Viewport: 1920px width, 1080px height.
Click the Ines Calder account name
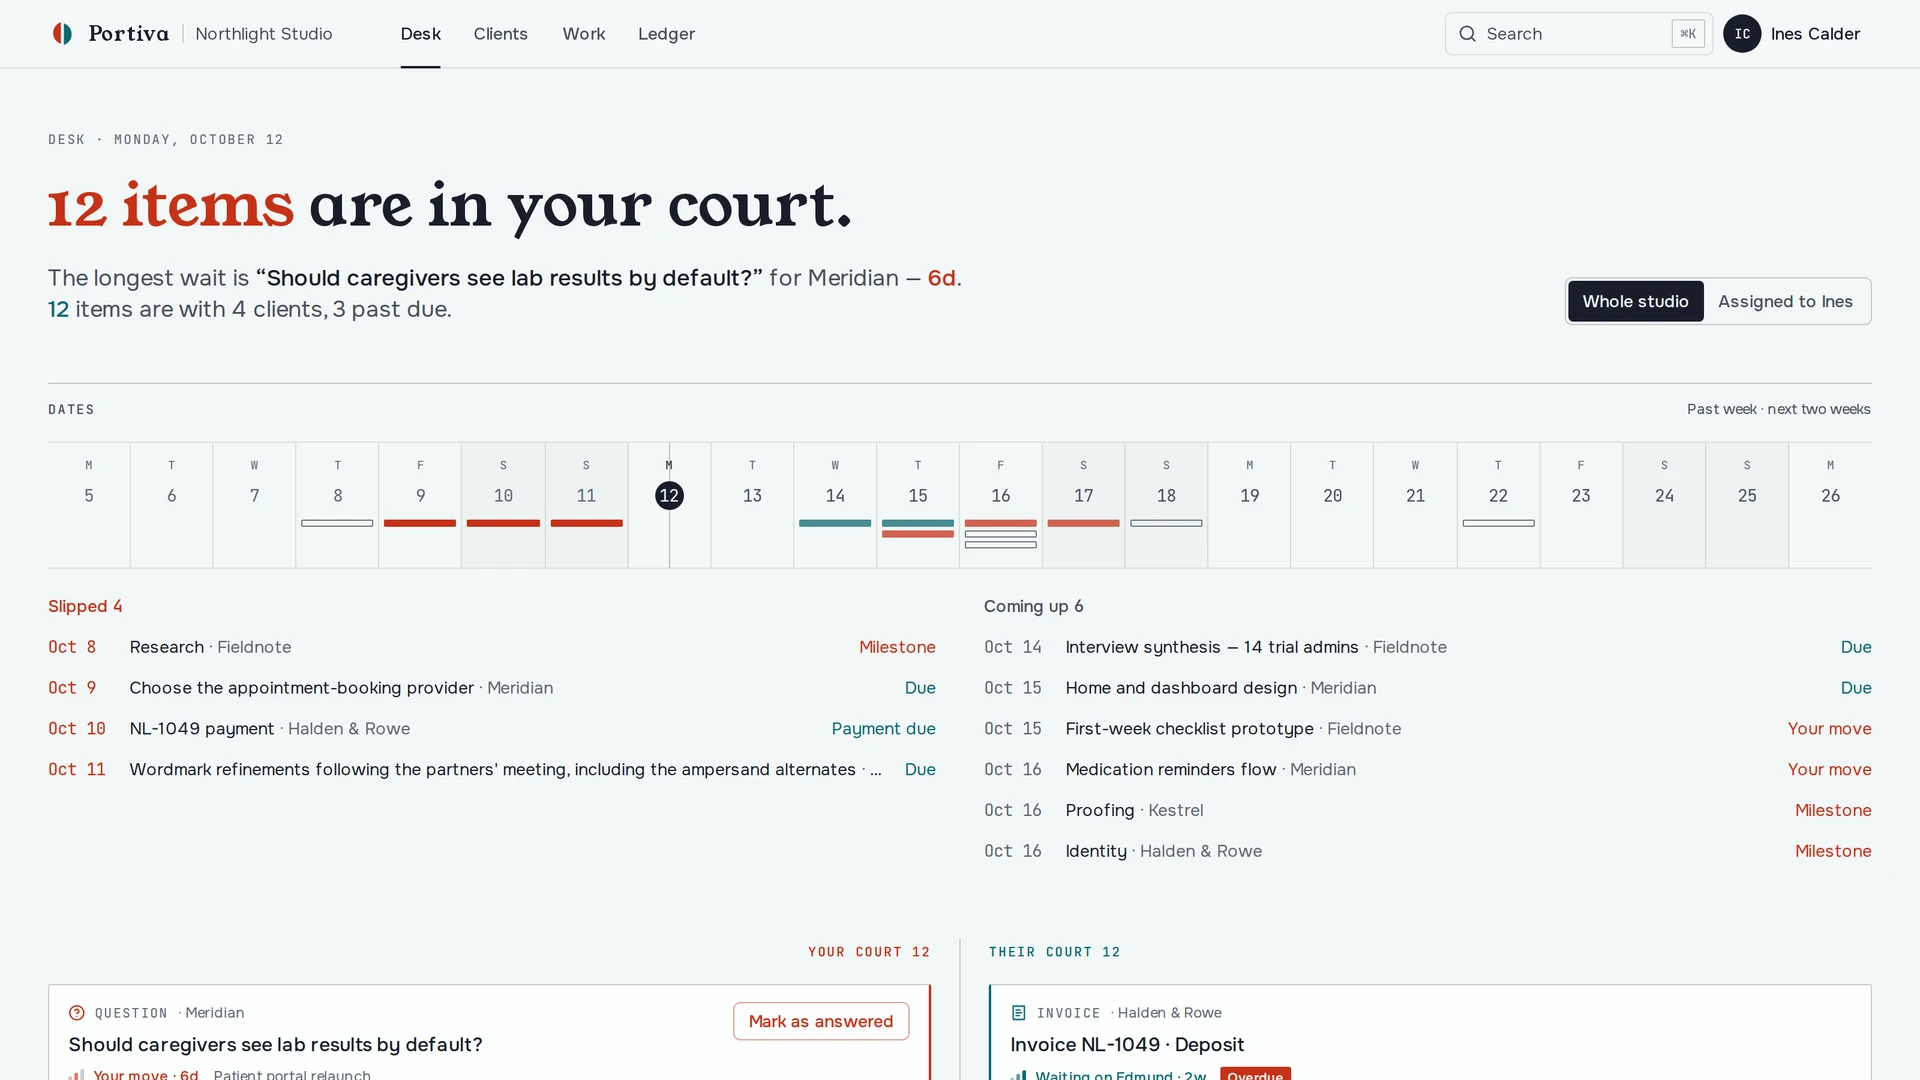click(x=1815, y=34)
